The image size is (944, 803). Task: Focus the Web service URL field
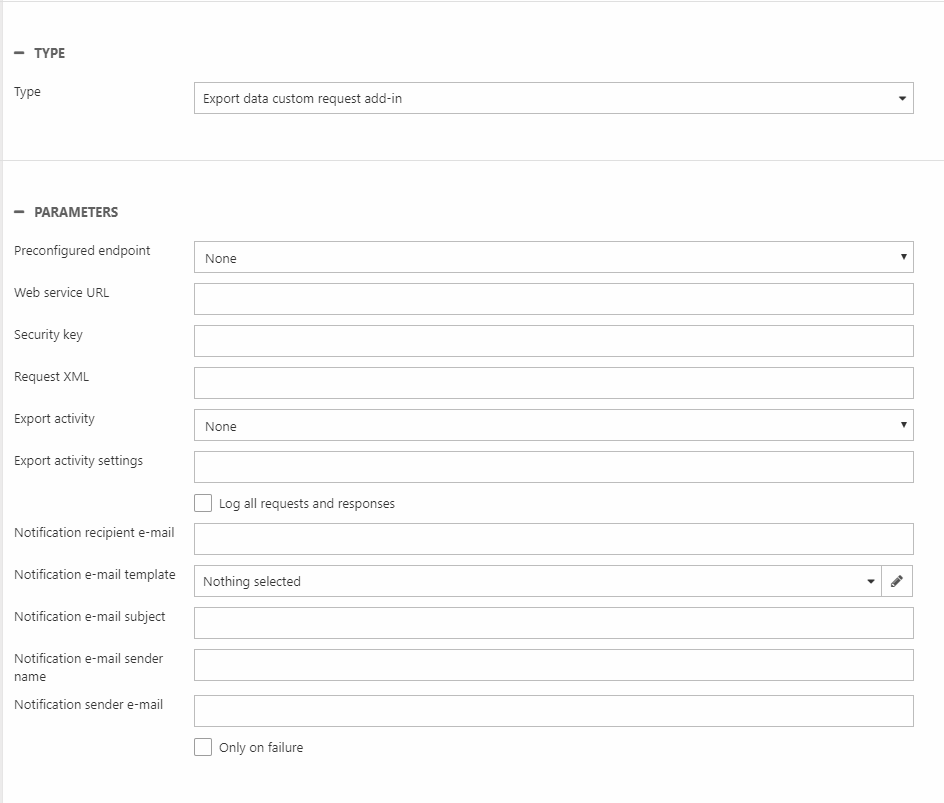553,299
